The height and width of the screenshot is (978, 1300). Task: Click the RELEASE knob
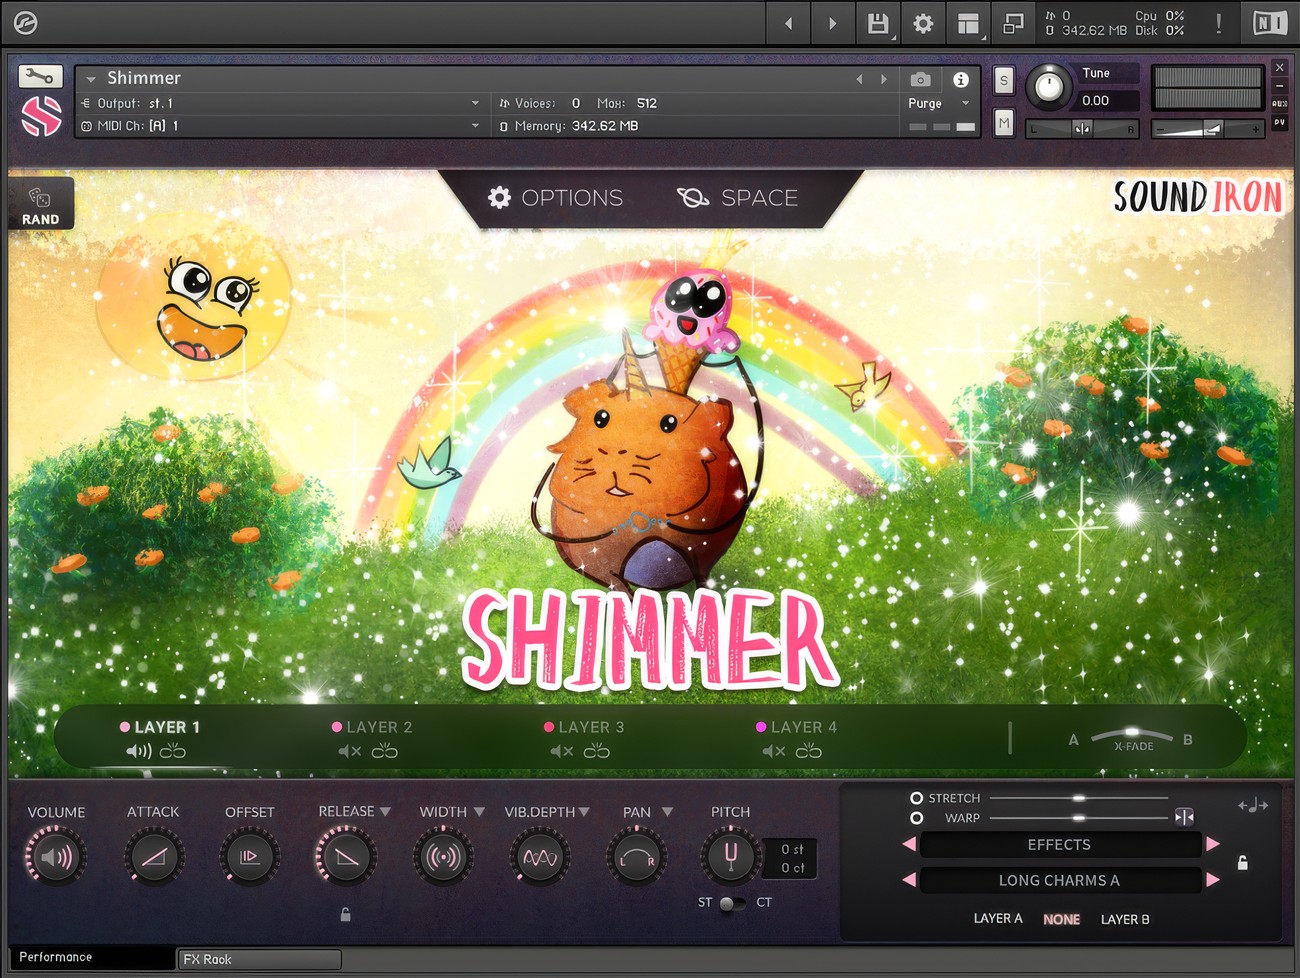tap(346, 857)
